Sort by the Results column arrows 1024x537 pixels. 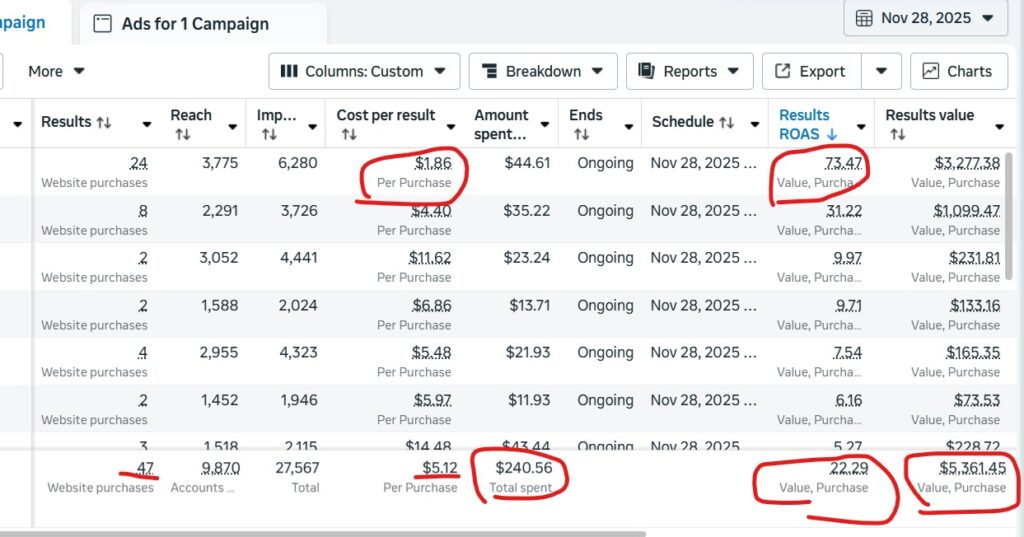pos(103,123)
